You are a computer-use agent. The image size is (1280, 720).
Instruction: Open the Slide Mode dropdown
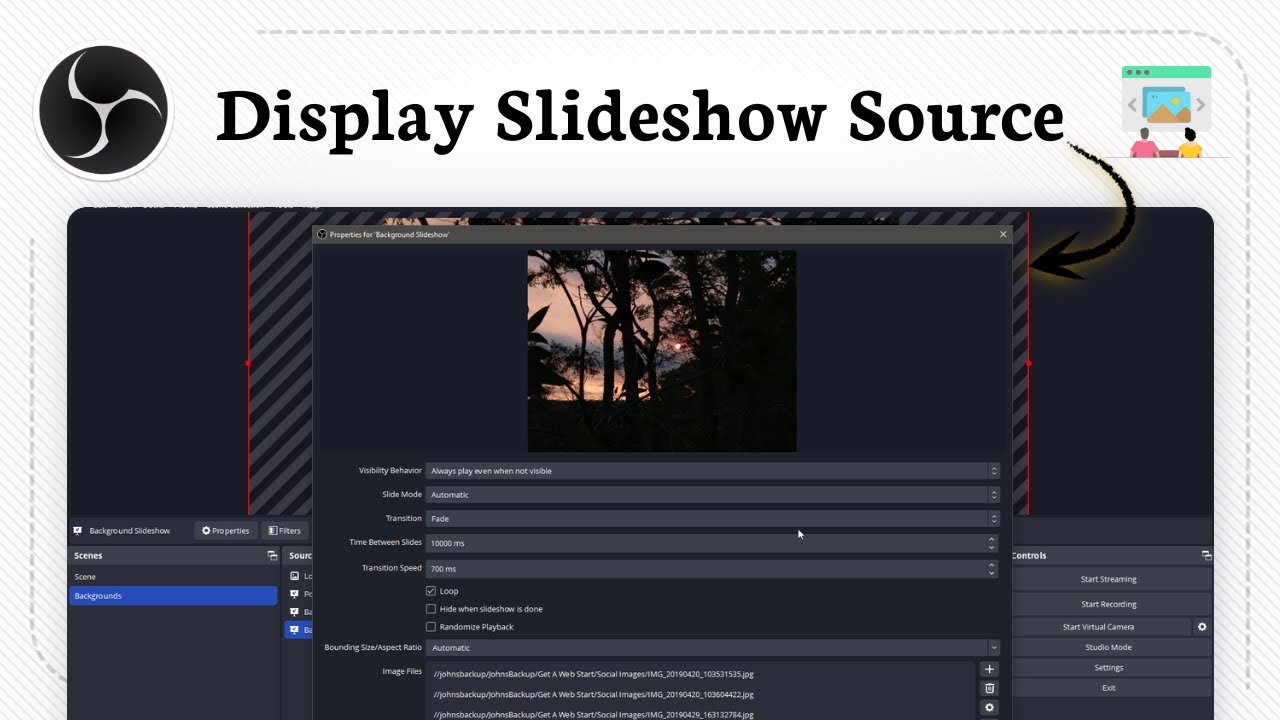point(712,495)
